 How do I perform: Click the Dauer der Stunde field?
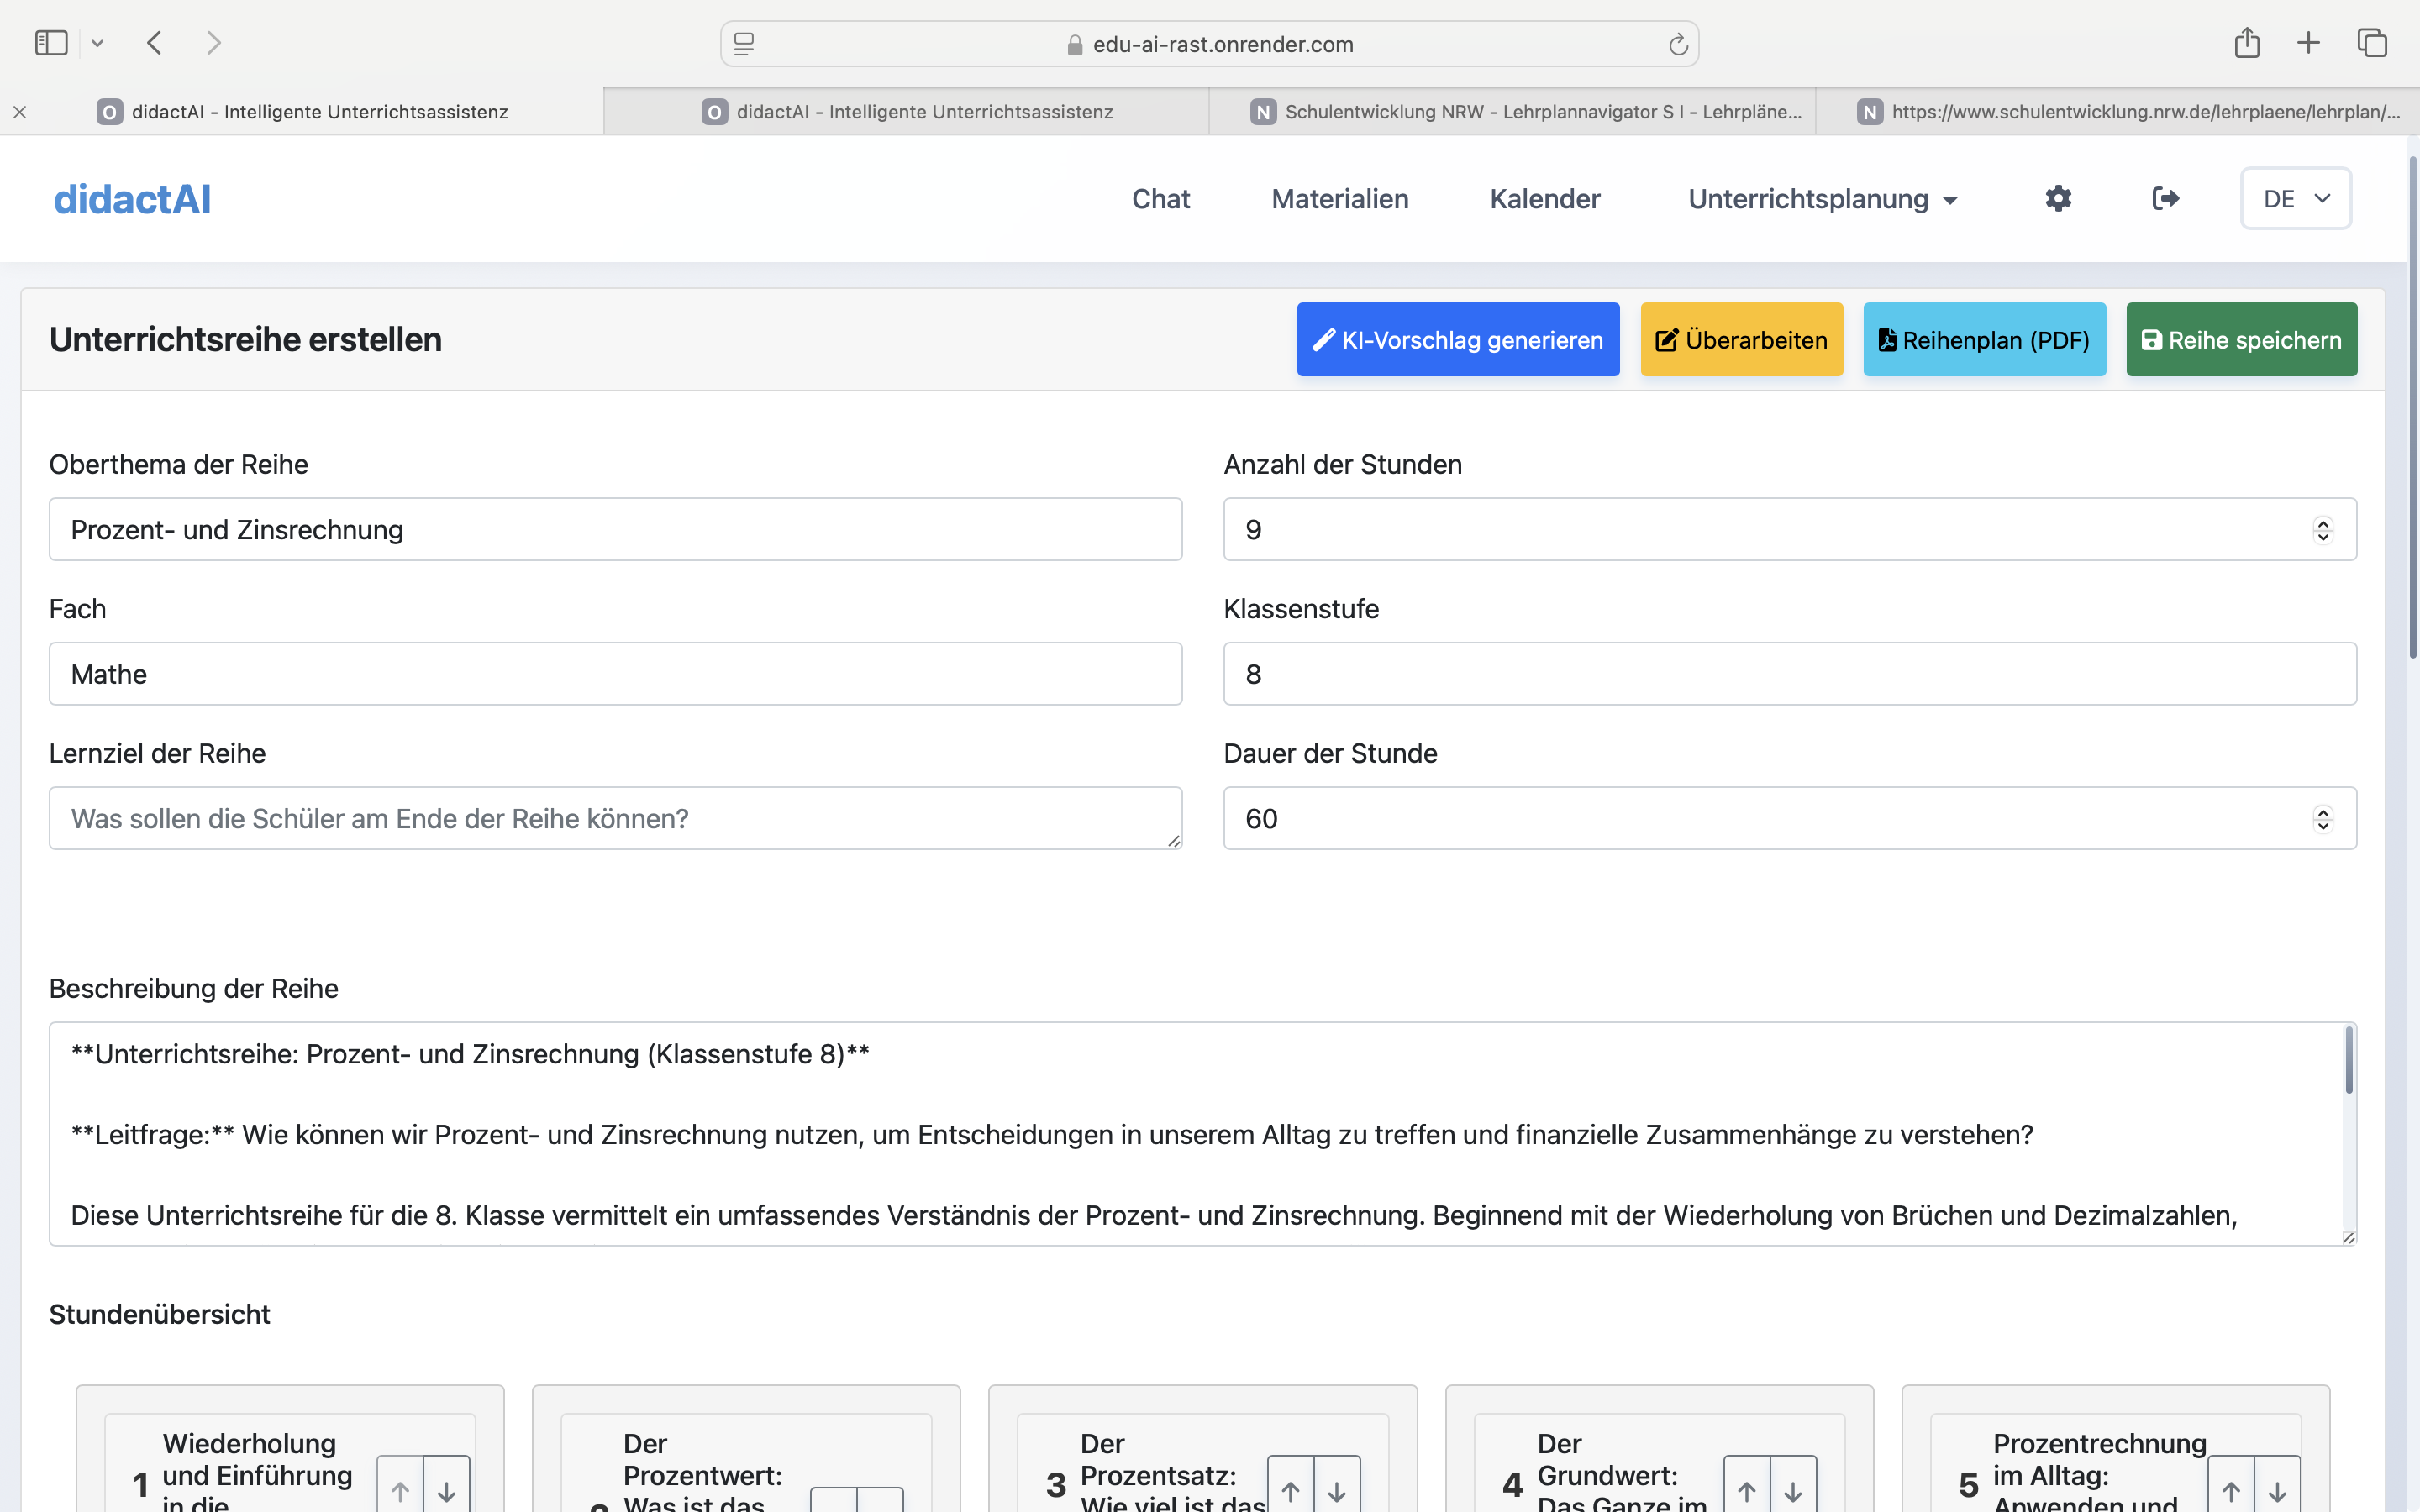[1789, 818]
